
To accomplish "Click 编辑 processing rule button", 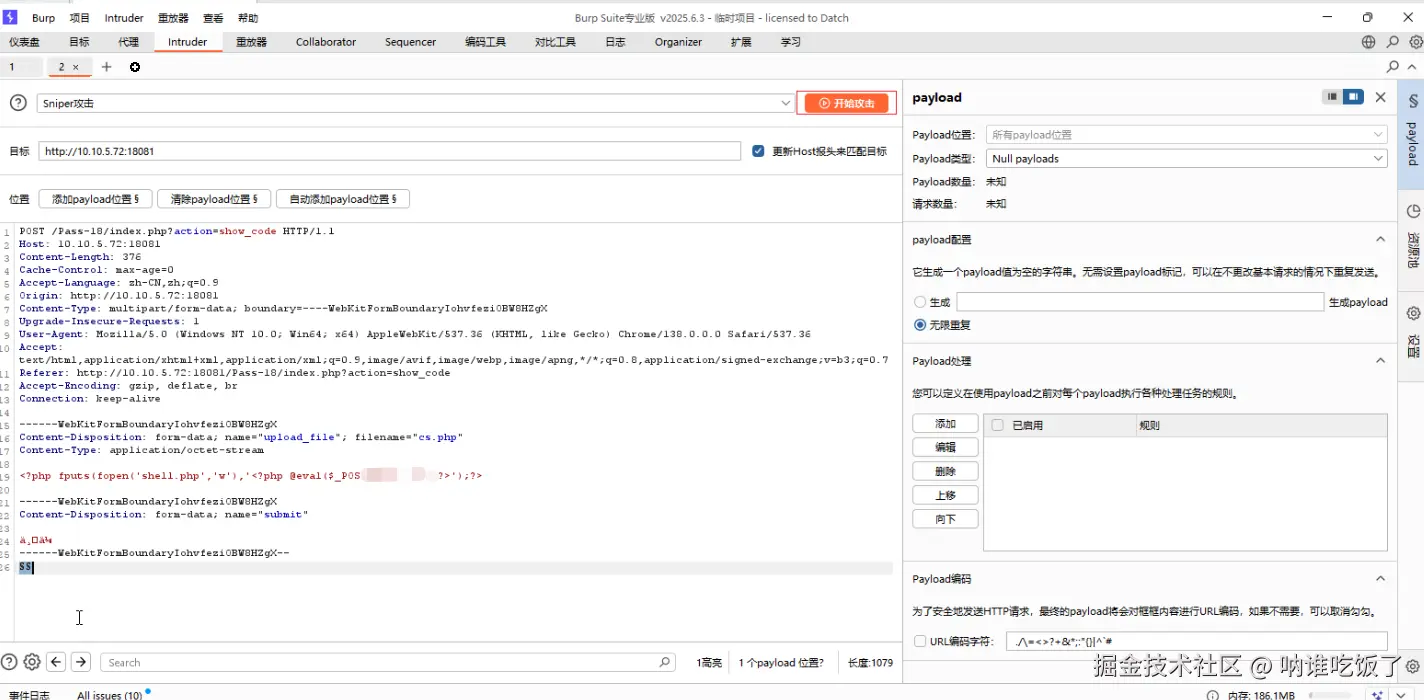I will tap(945, 447).
